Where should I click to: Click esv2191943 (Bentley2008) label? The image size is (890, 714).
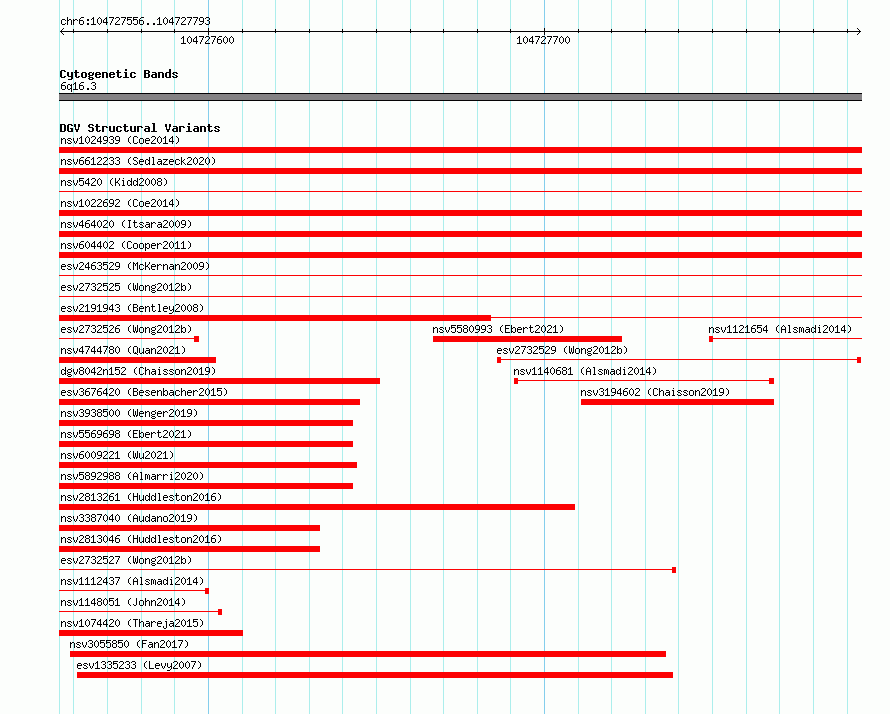pos(132,308)
